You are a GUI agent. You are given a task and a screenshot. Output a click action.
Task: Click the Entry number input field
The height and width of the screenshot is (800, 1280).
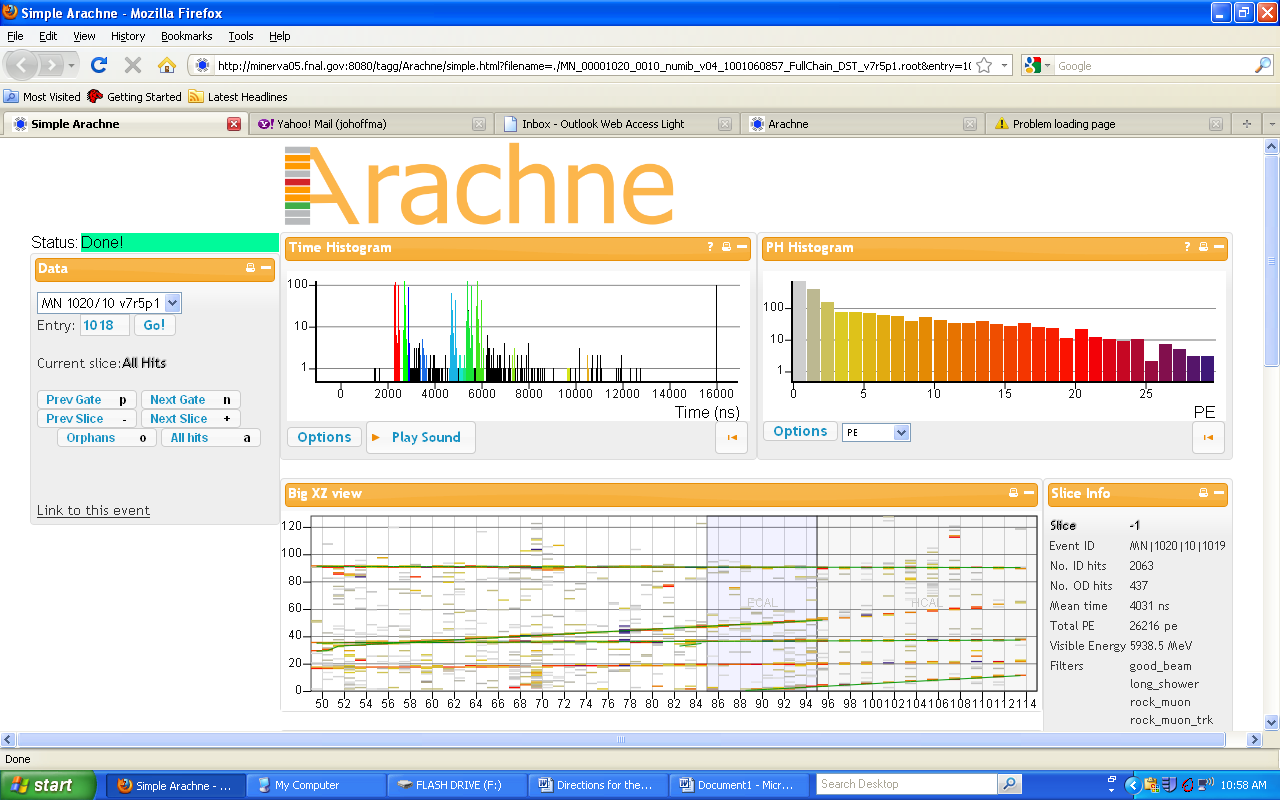click(x=104, y=325)
